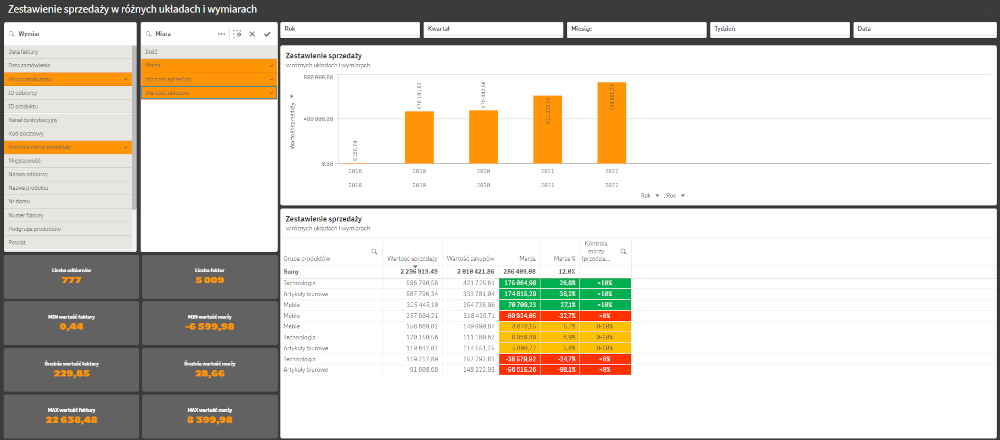Click red Marża % cell -32,7%
This screenshot has height=440, width=1000.
pos(560,315)
